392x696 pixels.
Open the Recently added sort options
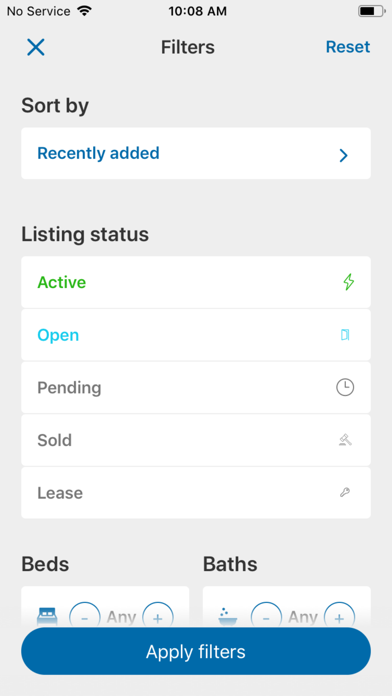click(196, 154)
